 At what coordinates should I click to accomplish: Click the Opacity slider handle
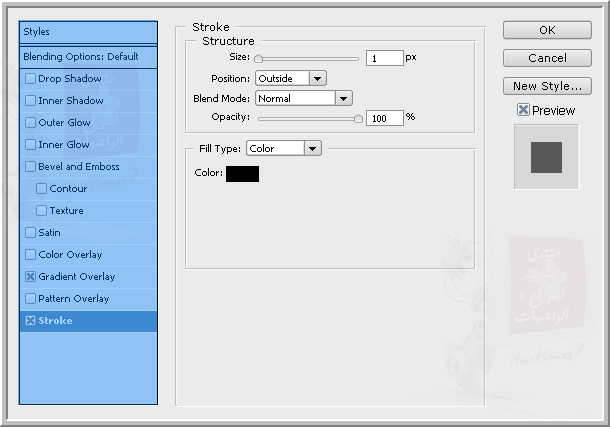pos(358,118)
